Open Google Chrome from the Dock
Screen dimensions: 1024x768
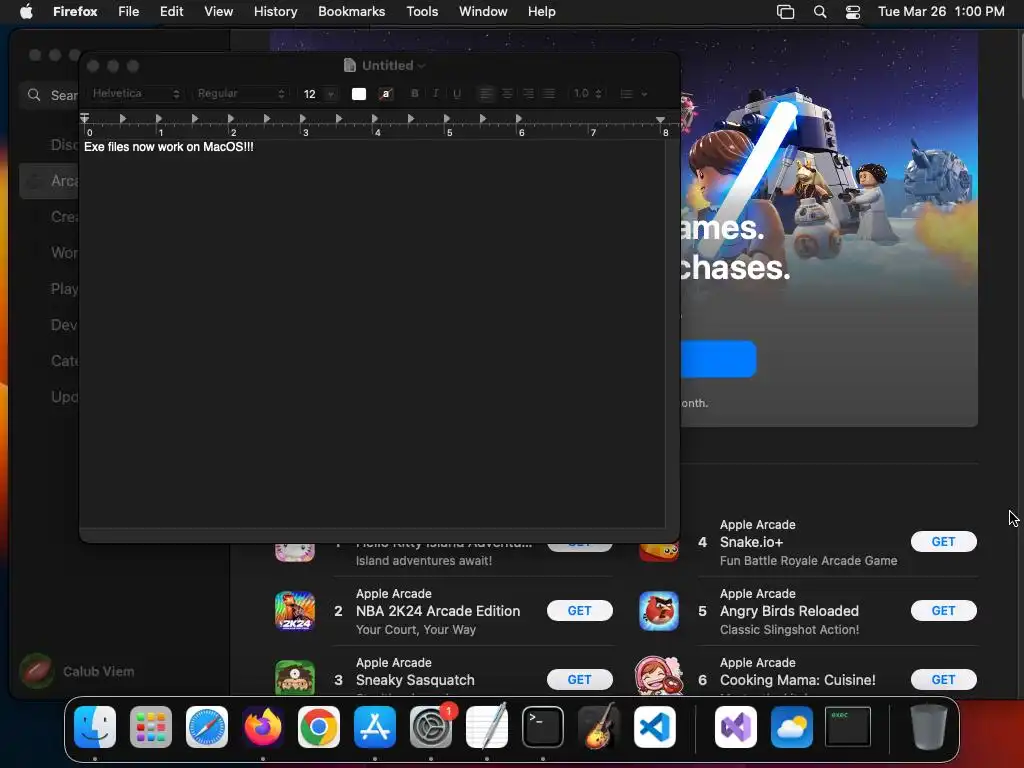coord(319,727)
